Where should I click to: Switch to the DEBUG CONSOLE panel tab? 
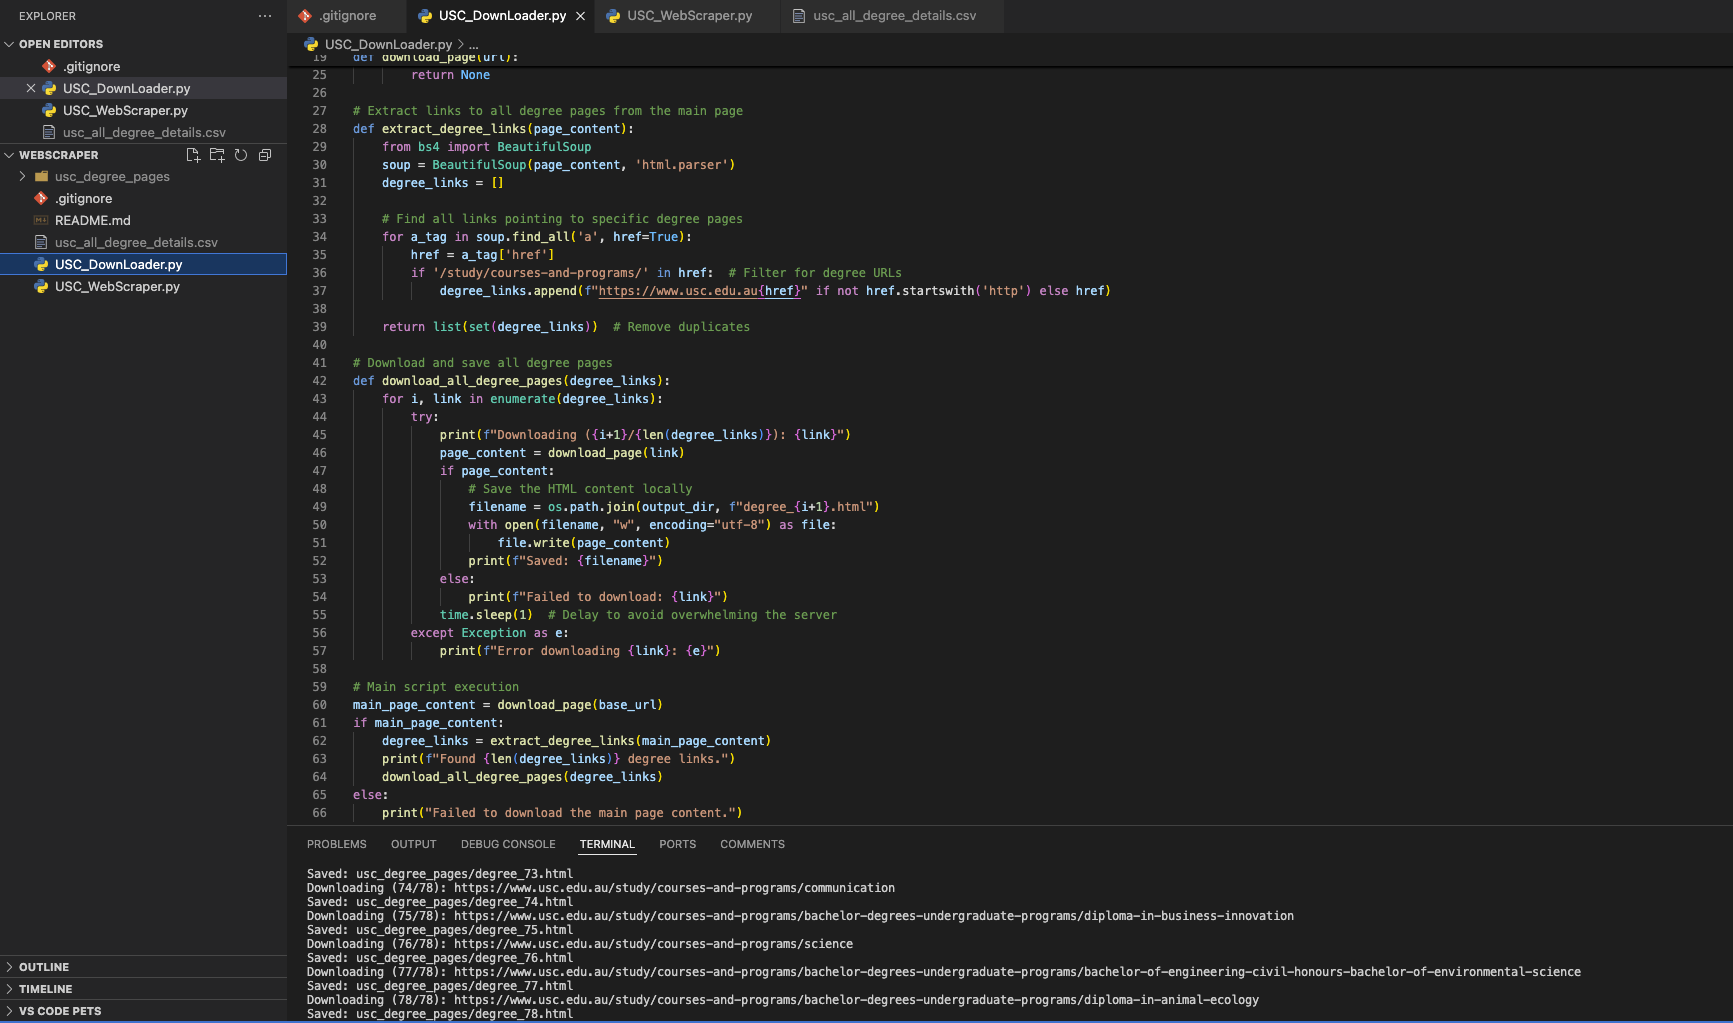[508, 844]
